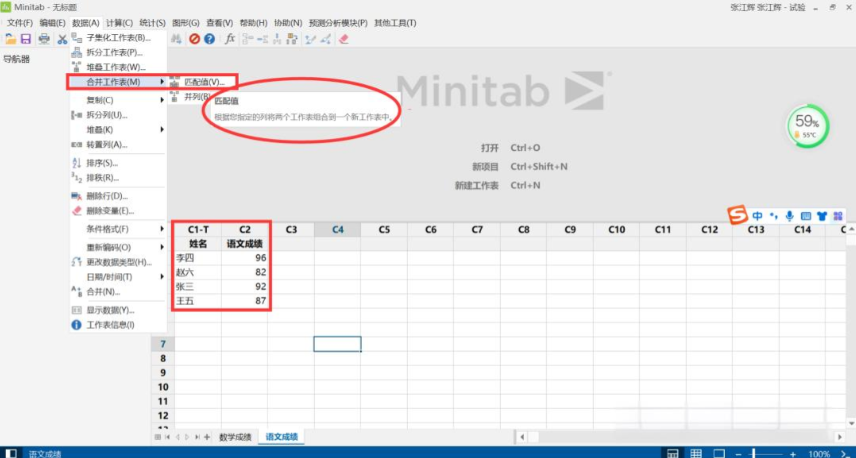Click the Sogou soft keyboard icon
Screen dimensions: 856x458
pyautogui.click(x=806, y=216)
